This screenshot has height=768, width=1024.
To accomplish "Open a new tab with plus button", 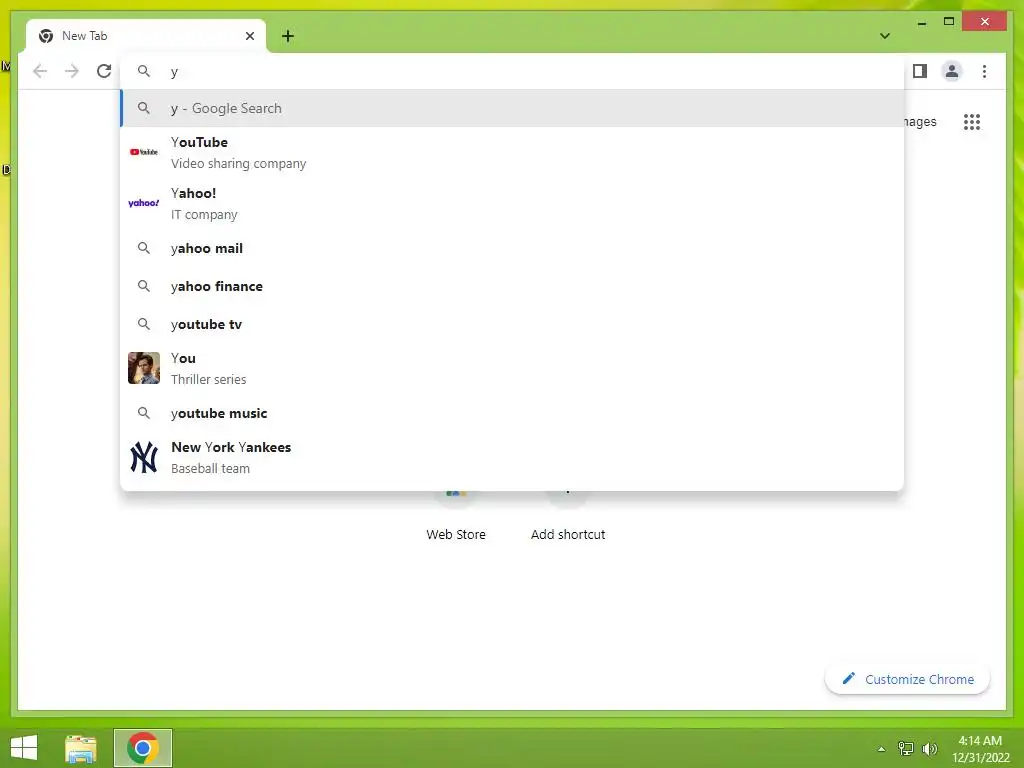I will click(x=288, y=36).
